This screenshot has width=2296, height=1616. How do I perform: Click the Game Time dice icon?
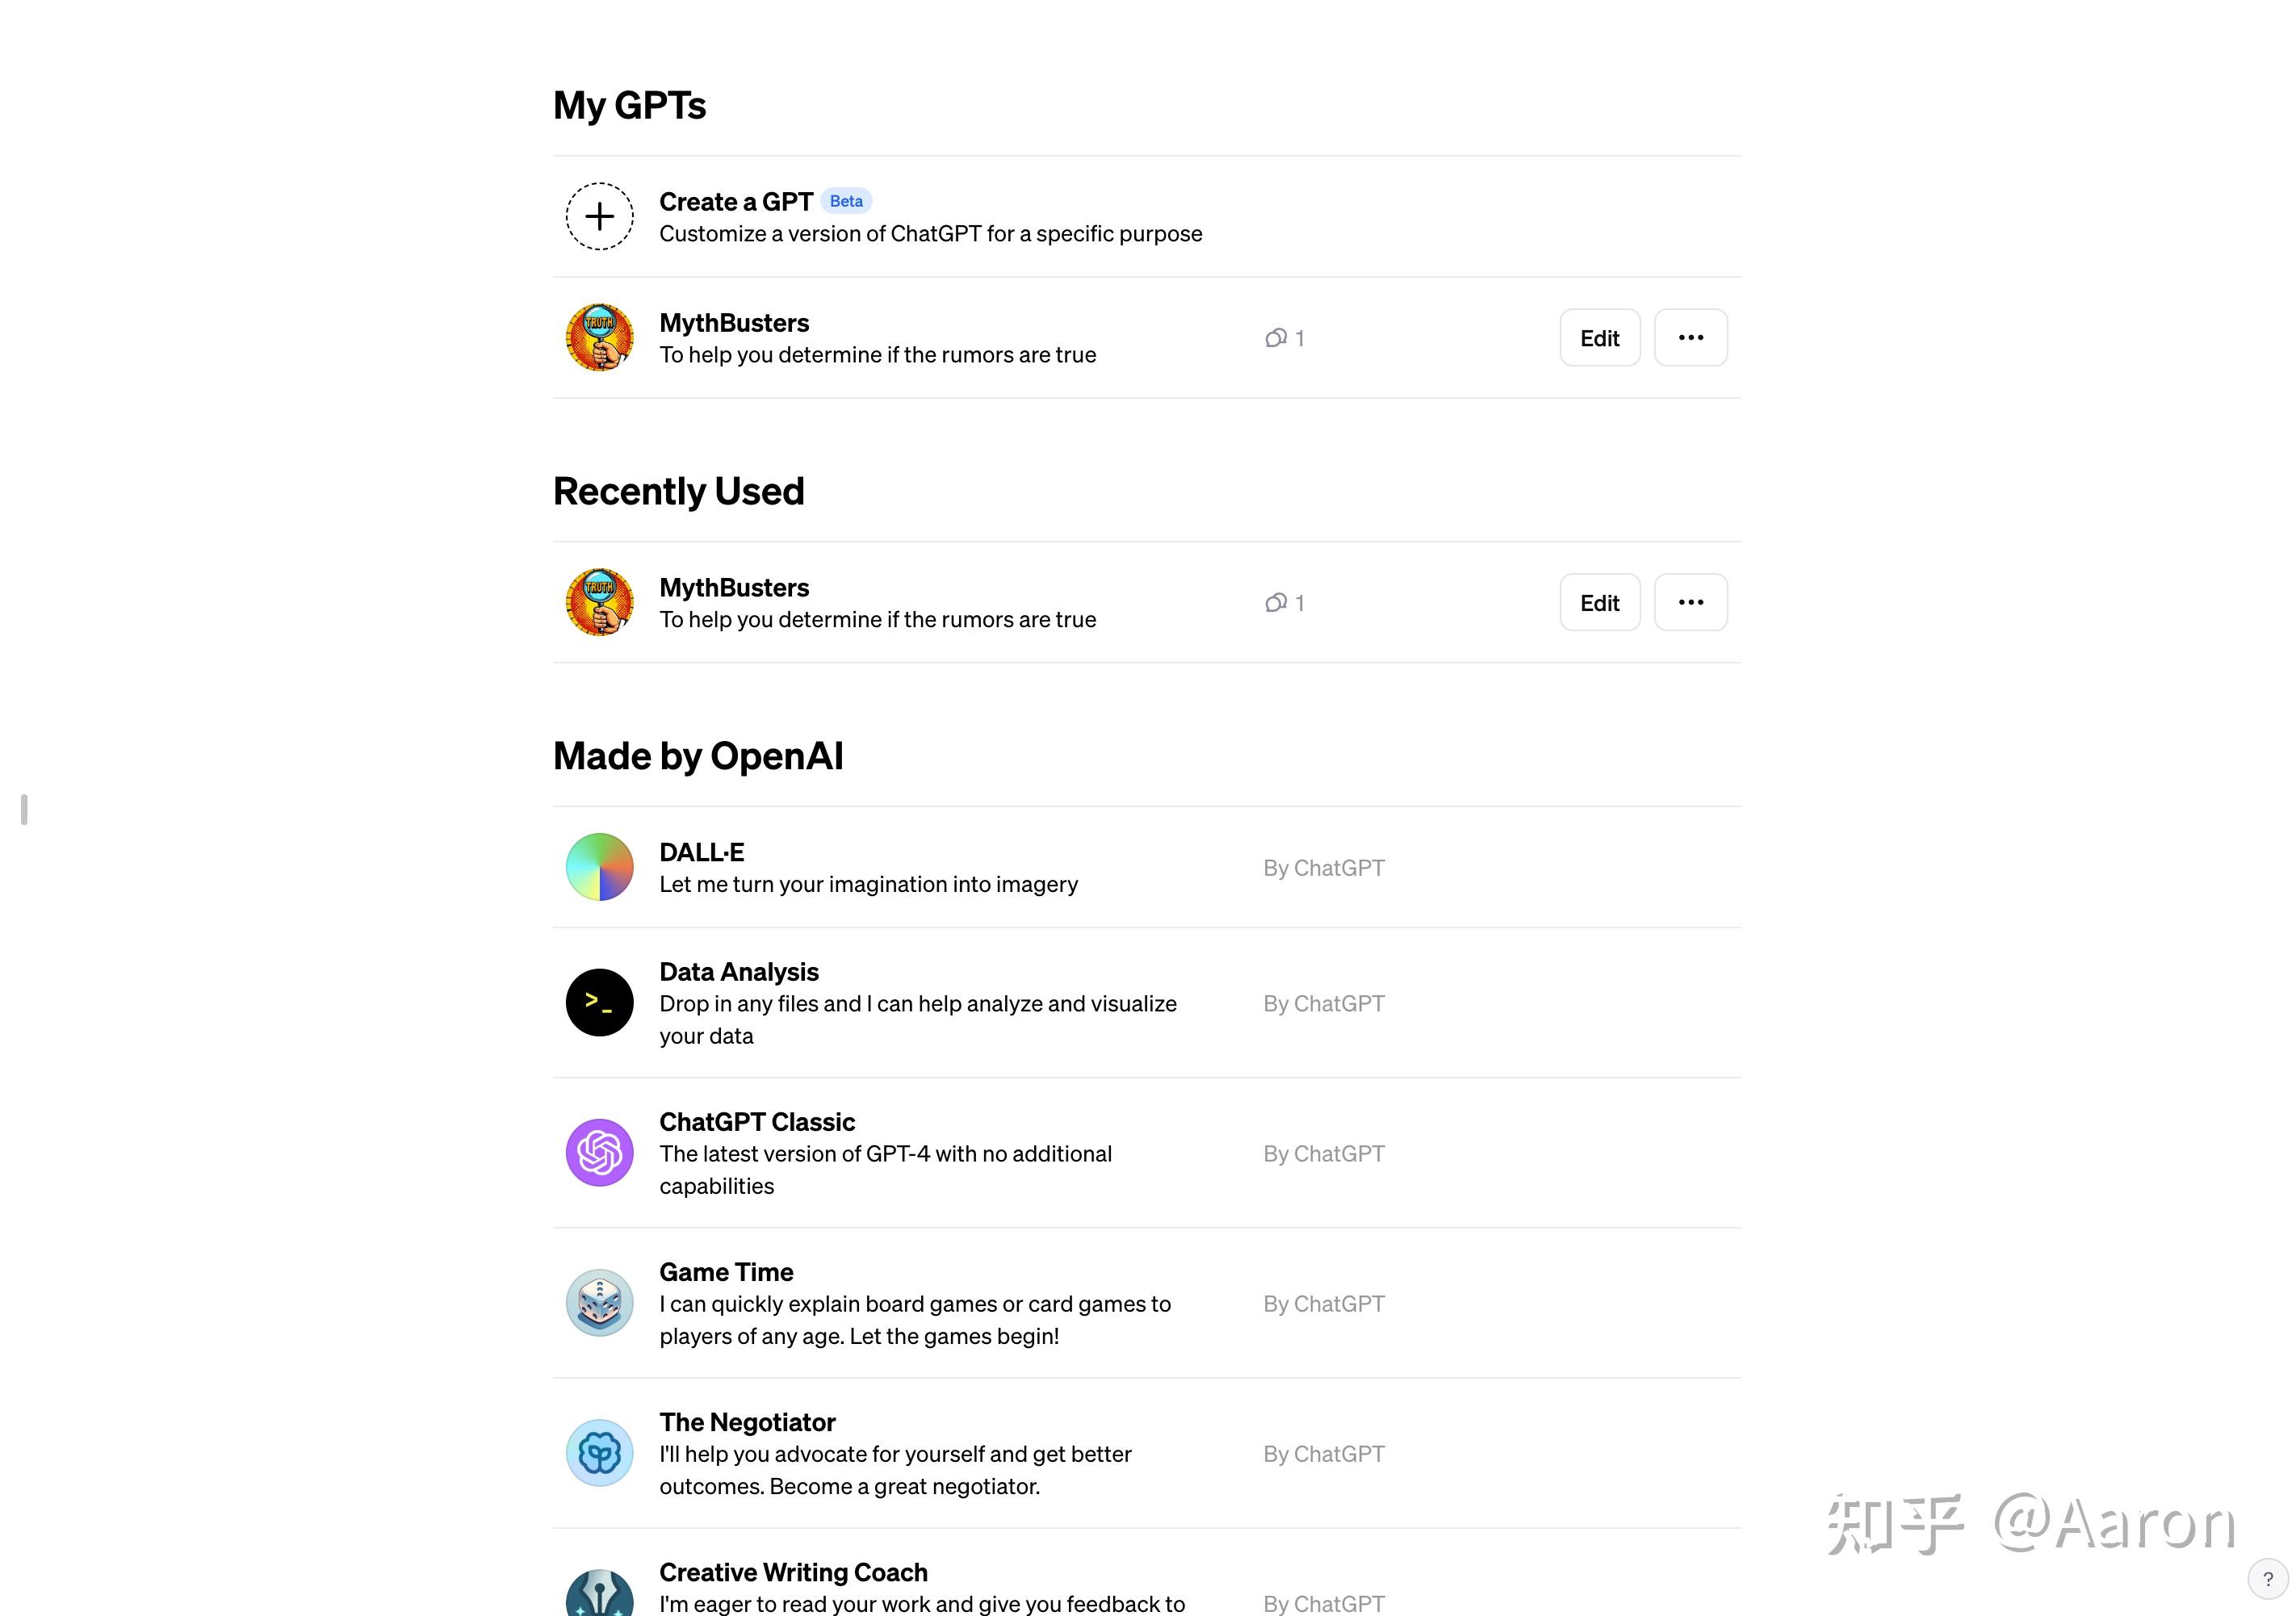click(x=599, y=1302)
